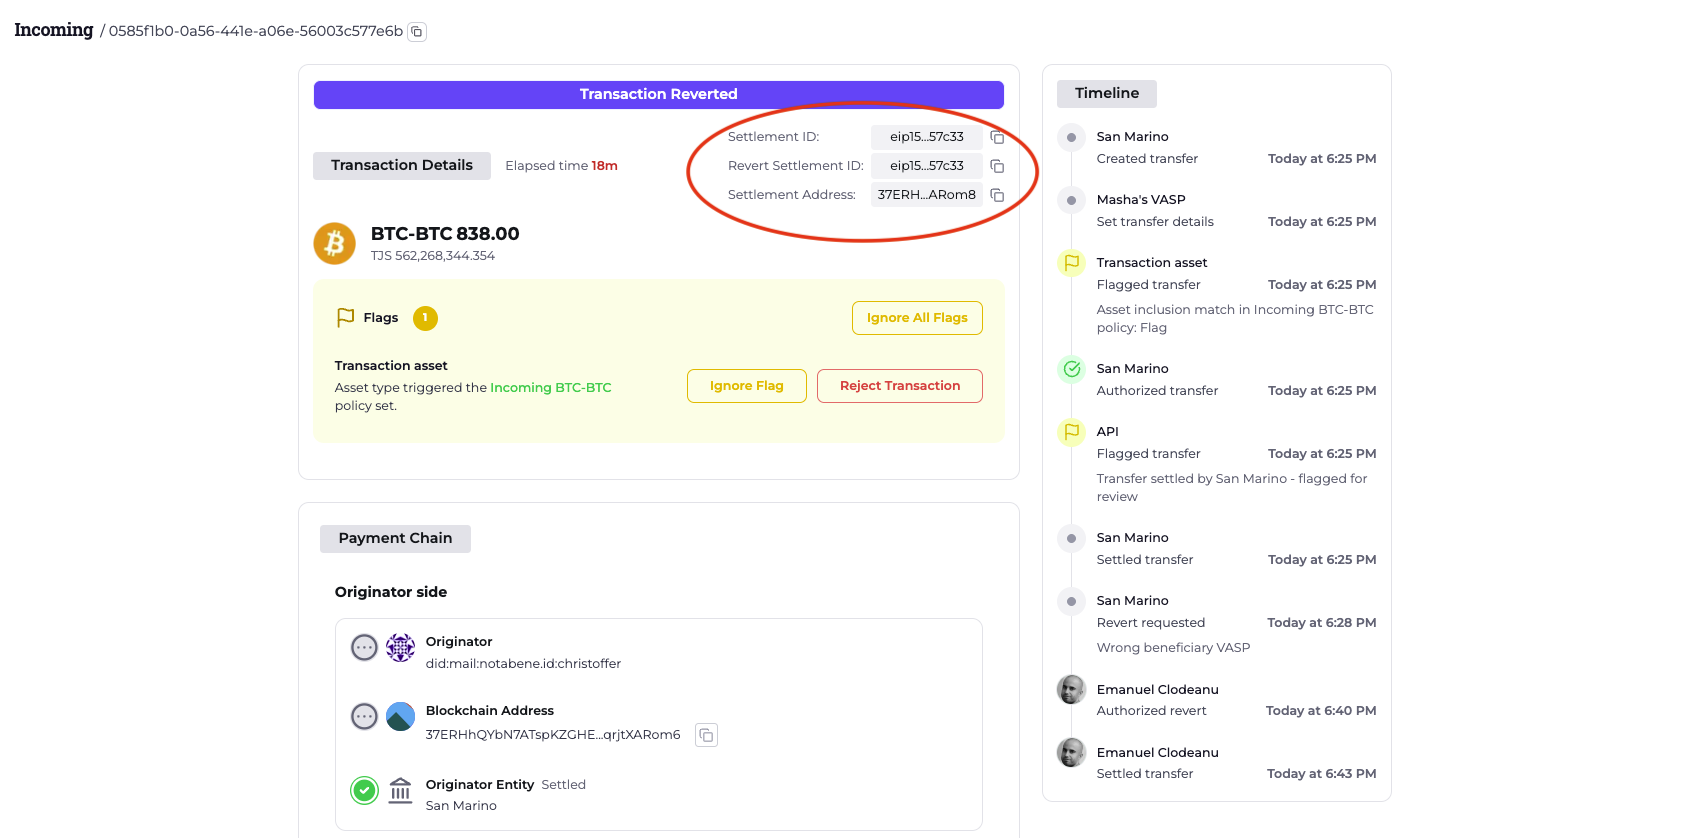Image resolution: width=1683 pixels, height=838 pixels.
Task: Click Emanuel Clodeanu's avatar for Settled transfer
Action: [1072, 753]
